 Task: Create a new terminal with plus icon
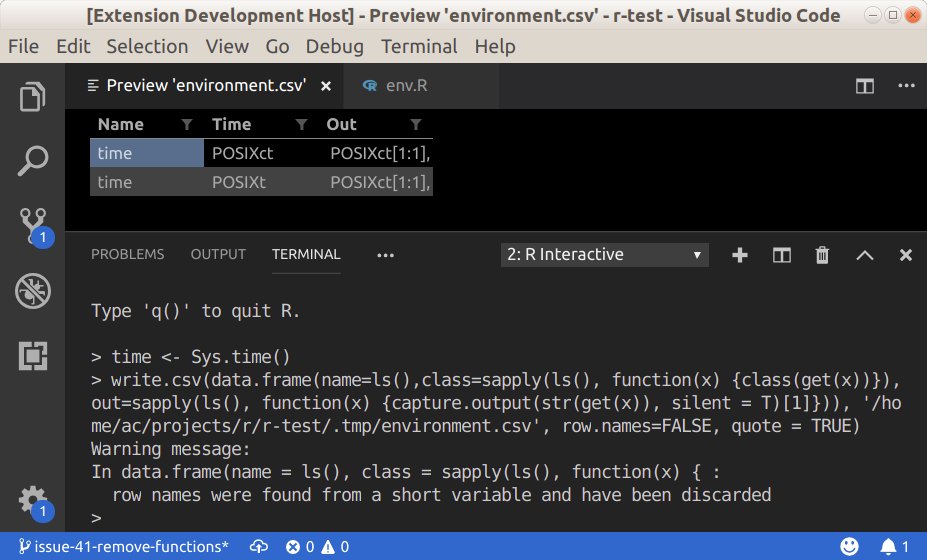(740, 255)
